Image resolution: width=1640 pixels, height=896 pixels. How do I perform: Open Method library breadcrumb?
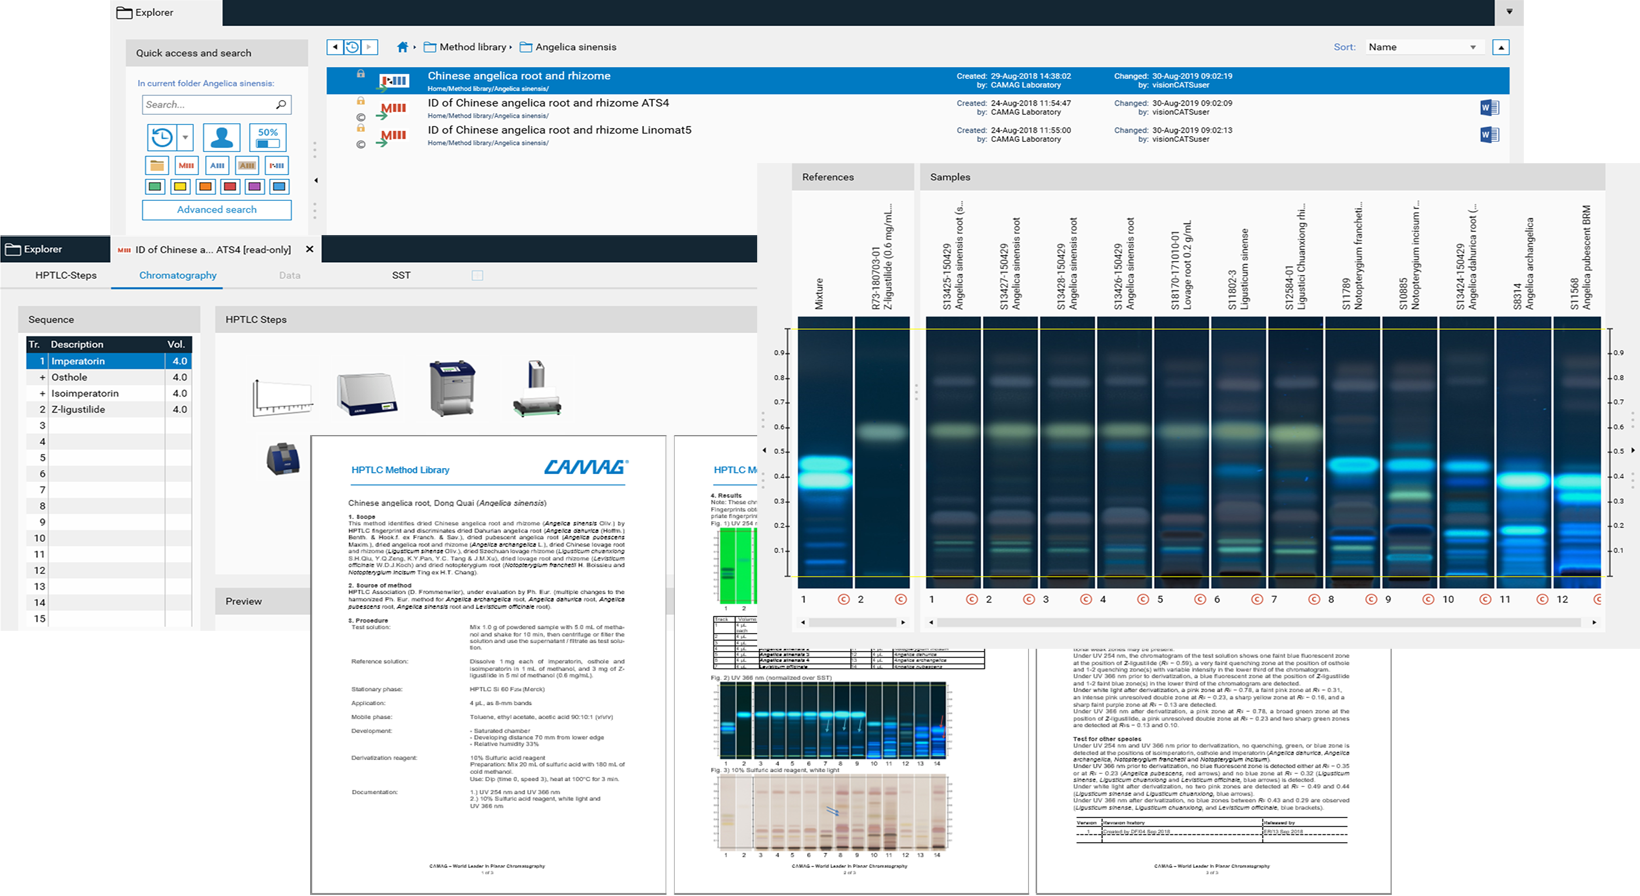click(466, 47)
